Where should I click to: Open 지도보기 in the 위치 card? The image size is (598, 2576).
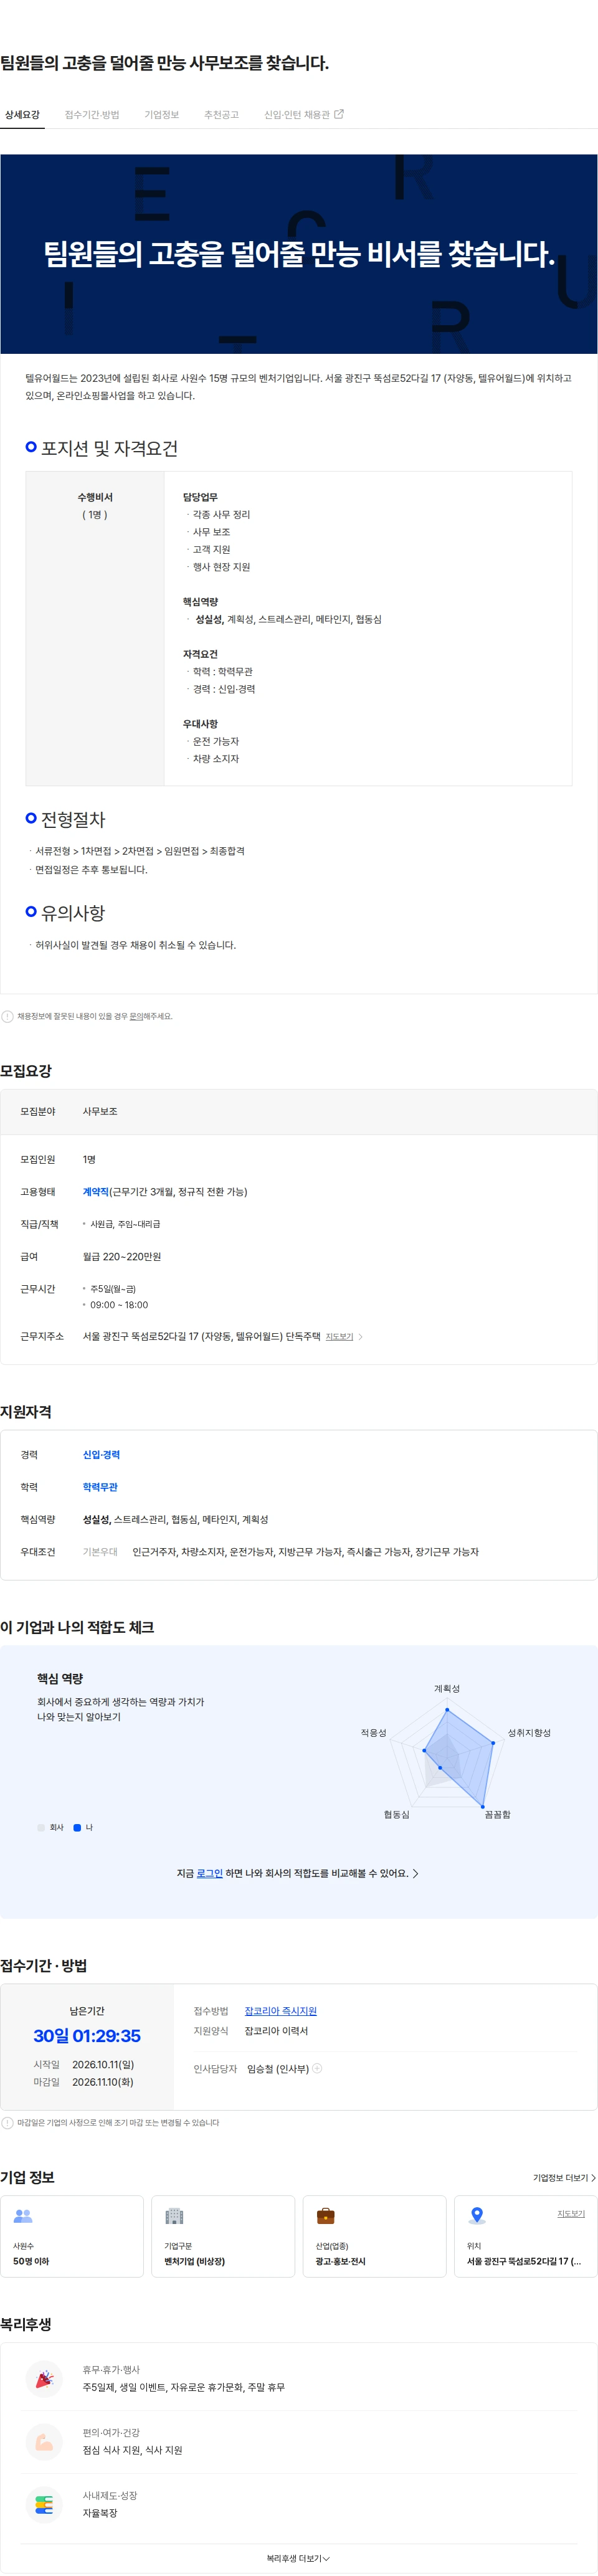coord(571,2214)
